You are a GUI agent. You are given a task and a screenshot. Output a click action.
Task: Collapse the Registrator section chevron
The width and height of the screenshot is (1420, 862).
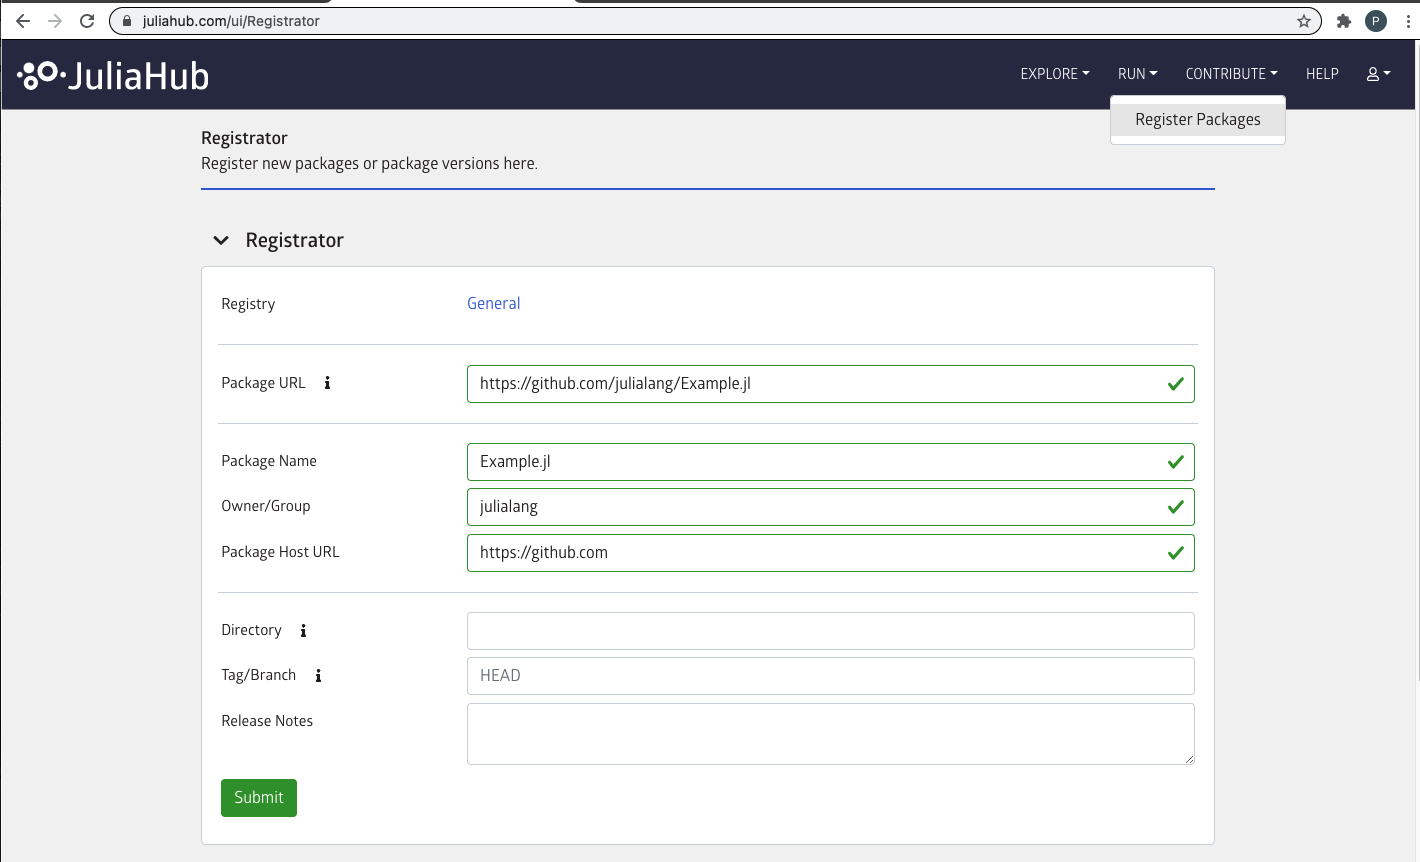pos(221,240)
